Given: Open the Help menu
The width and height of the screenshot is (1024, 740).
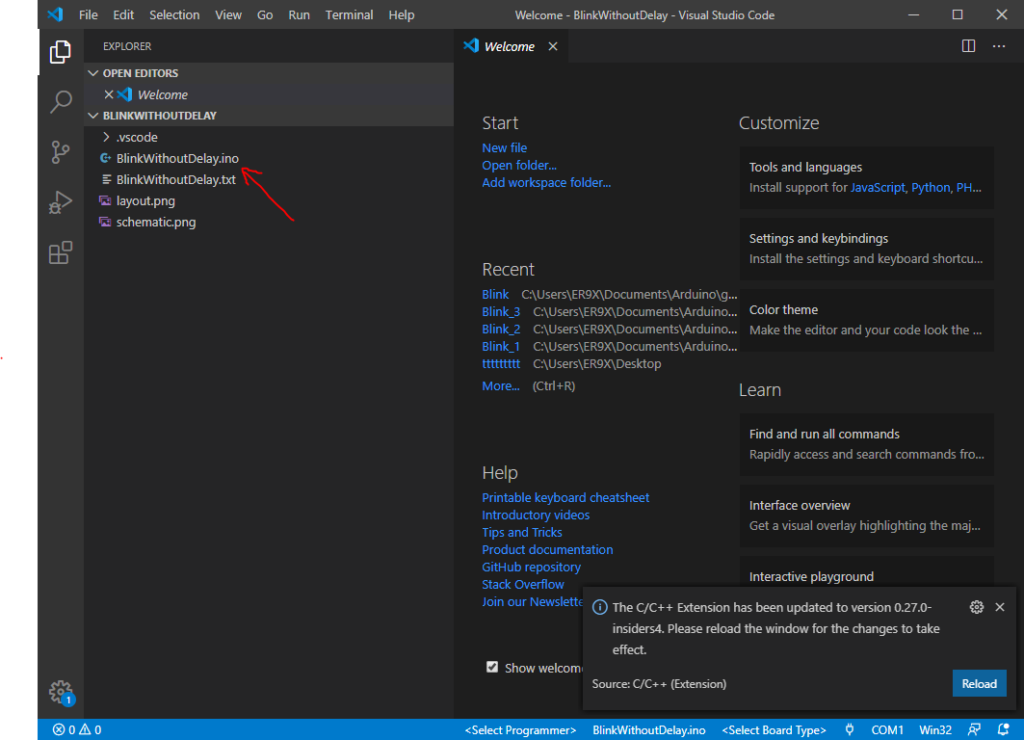Looking at the screenshot, I should coord(401,14).
